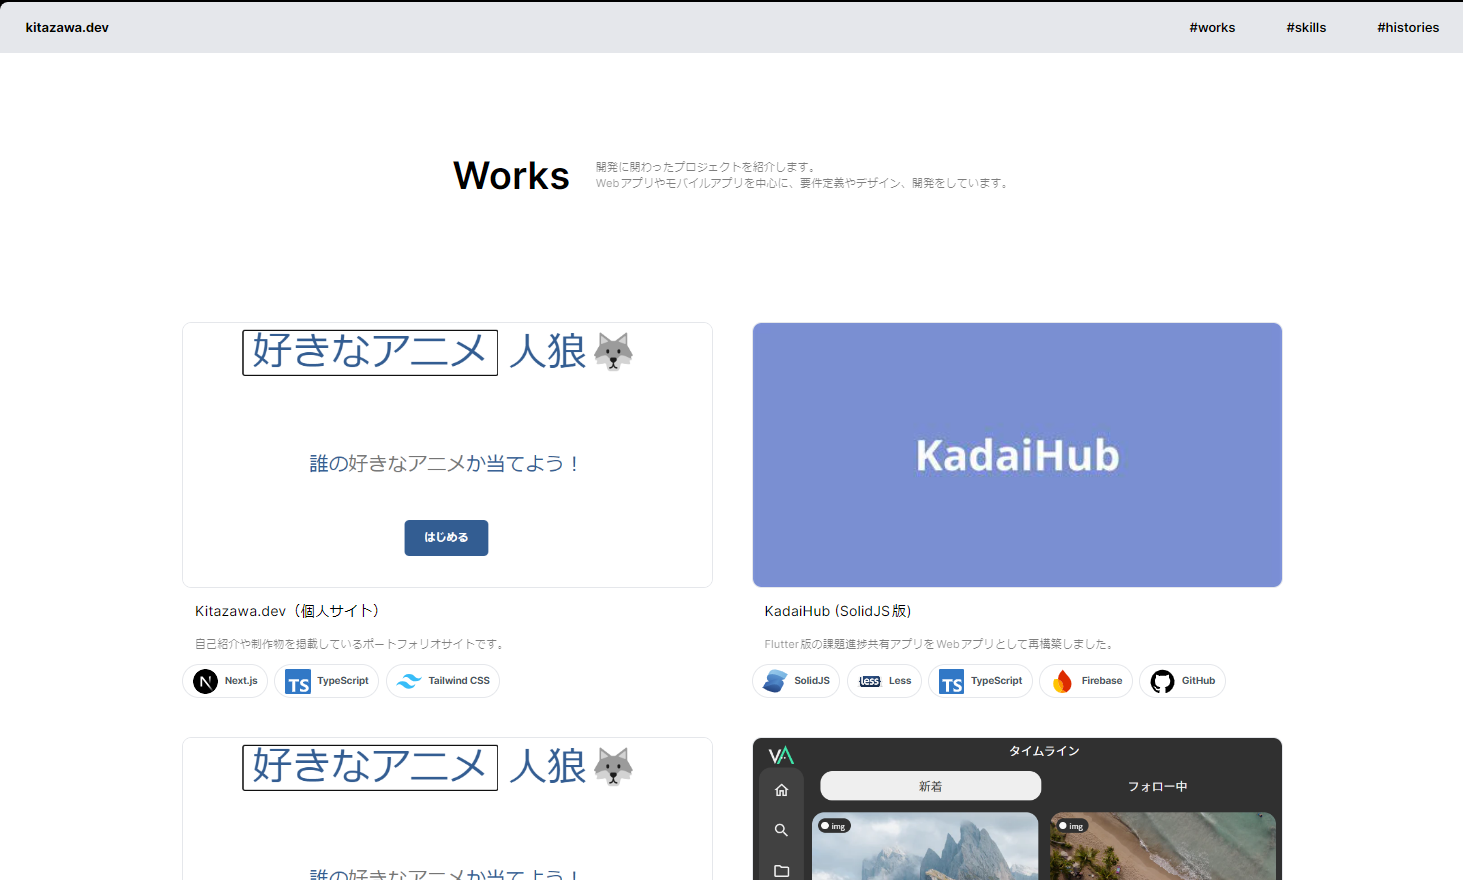
Task: Click the TypeScript icon under KadaiHub
Action: pyautogui.click(x=952, y=681)
